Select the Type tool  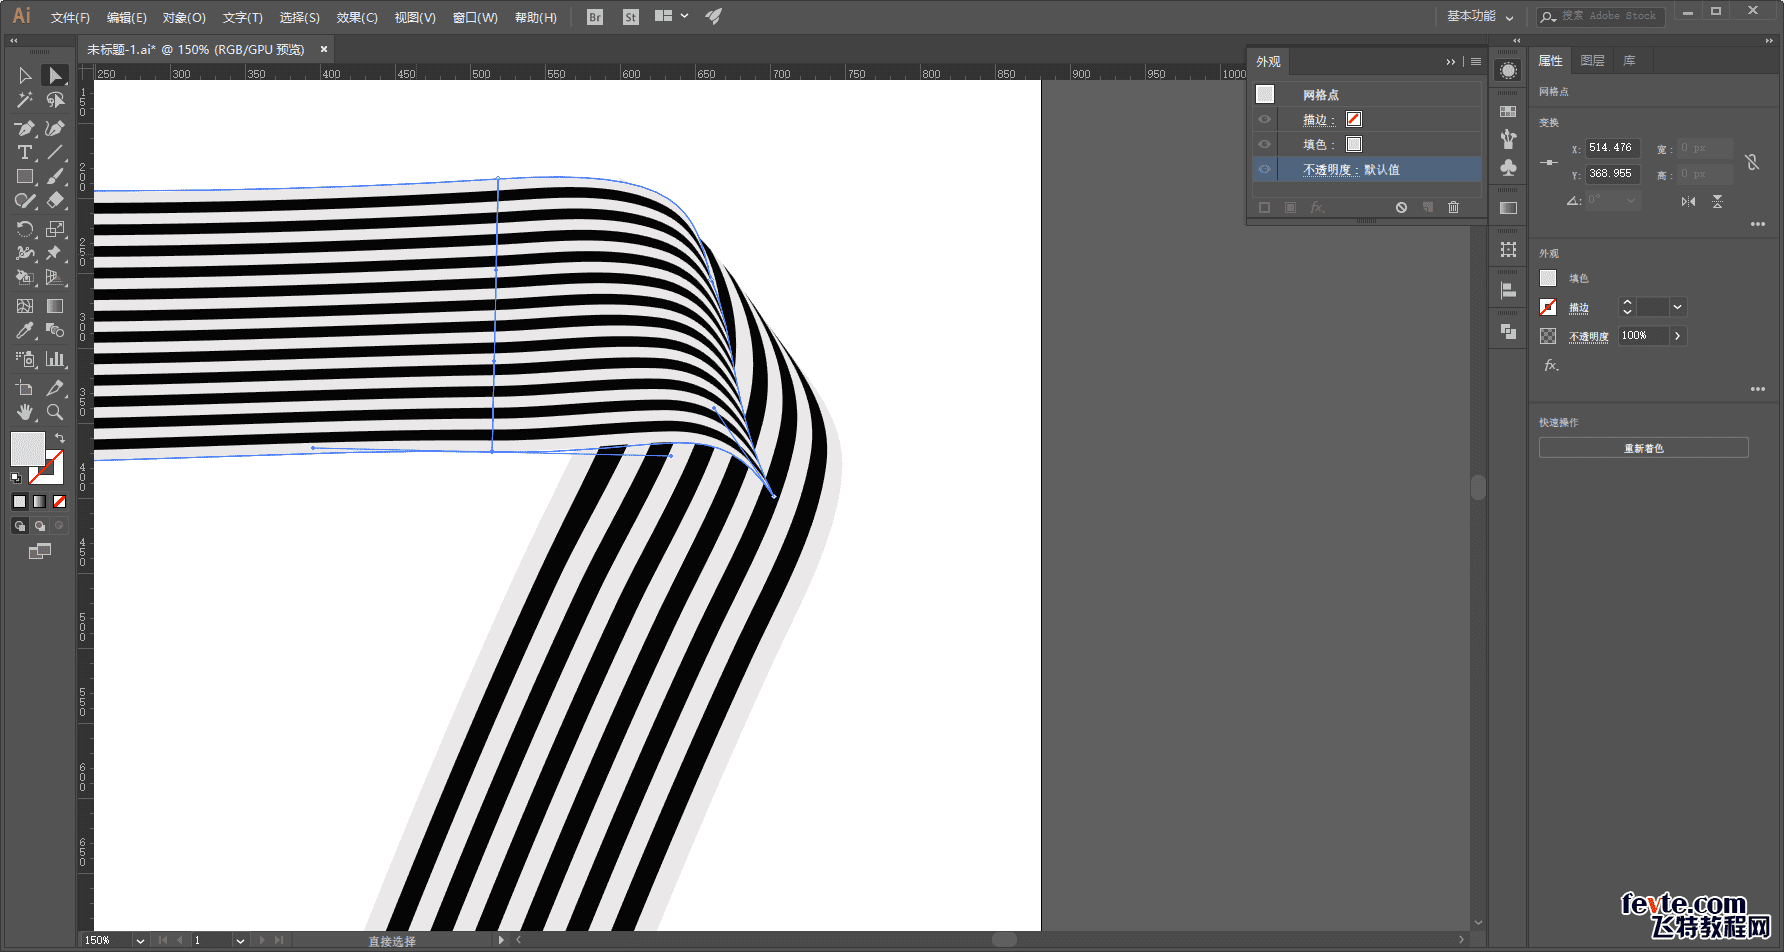24,153
